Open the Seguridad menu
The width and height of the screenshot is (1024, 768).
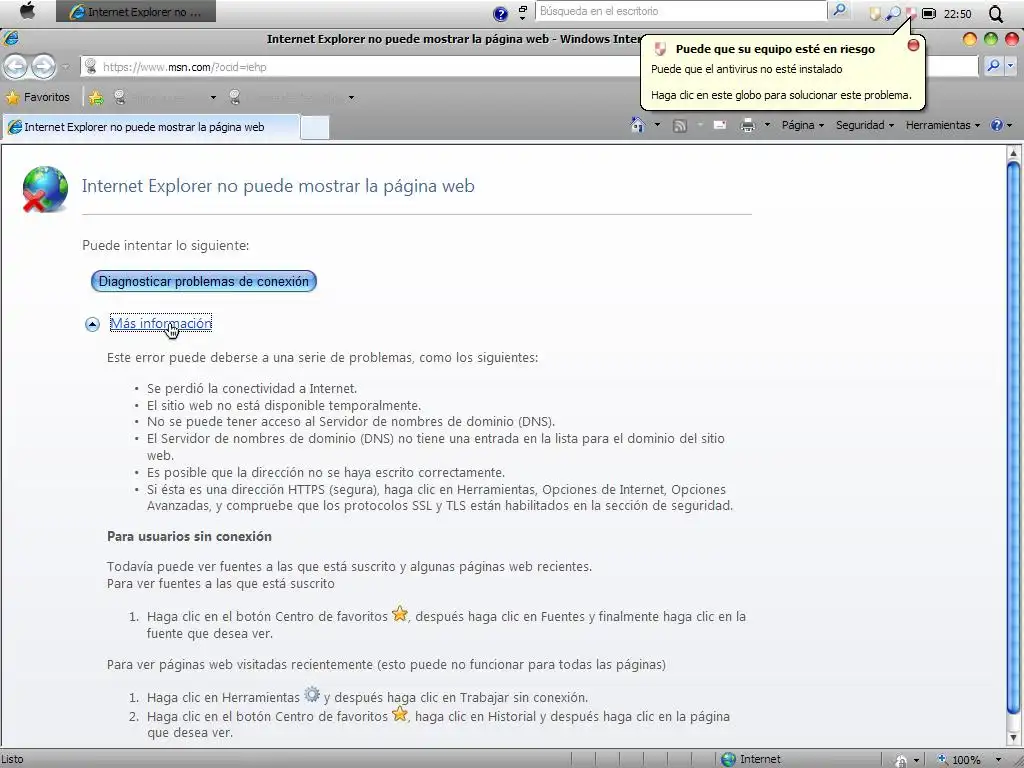point(865,125)
